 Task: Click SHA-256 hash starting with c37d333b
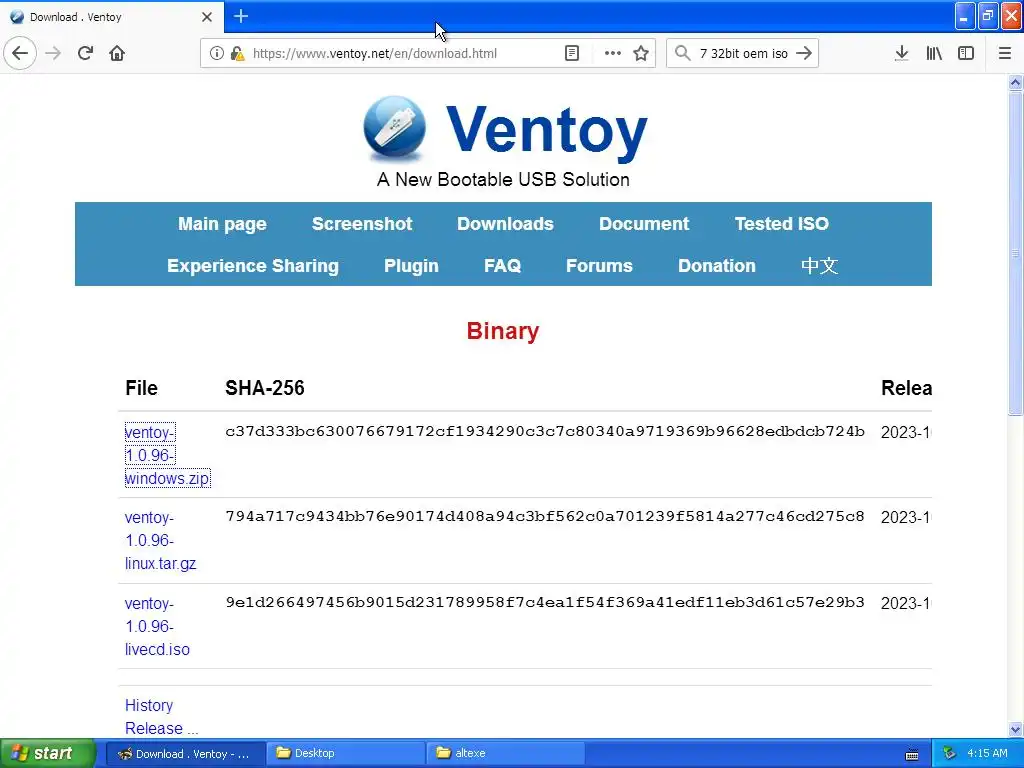coord(545,431)
